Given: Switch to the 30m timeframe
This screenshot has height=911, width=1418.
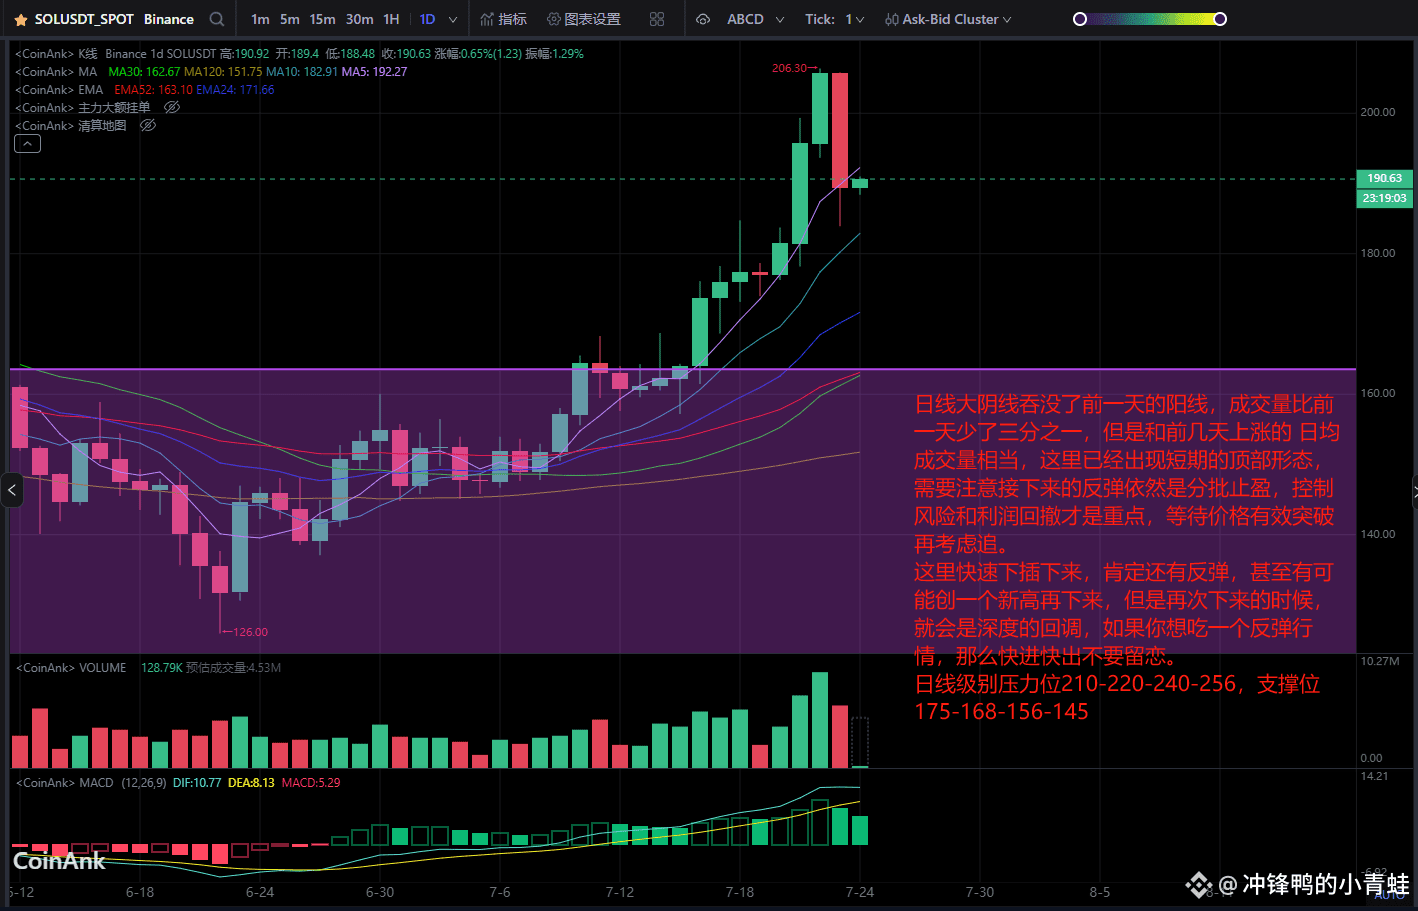Looking at the screenshot, I should (x=360, y=19).
